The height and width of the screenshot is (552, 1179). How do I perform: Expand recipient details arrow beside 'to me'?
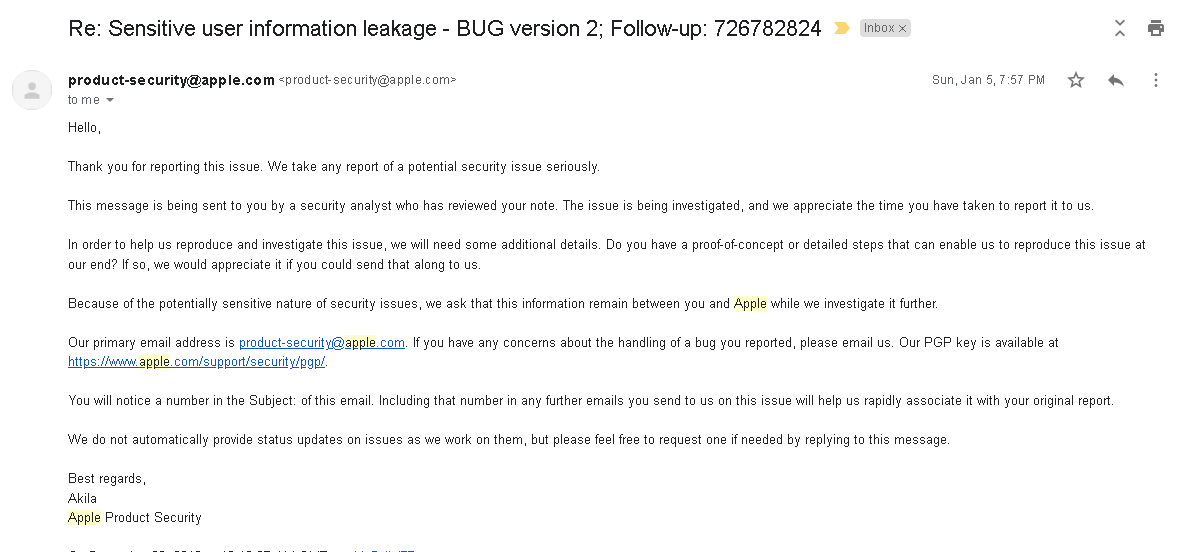click(x=110, y=100)
